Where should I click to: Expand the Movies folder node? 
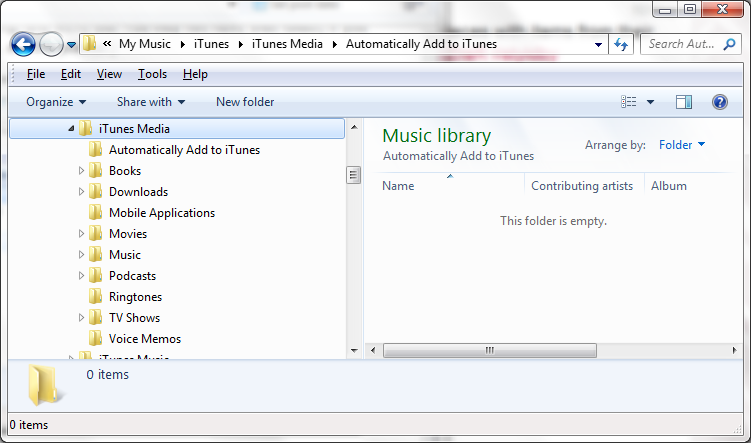point(81,234)
